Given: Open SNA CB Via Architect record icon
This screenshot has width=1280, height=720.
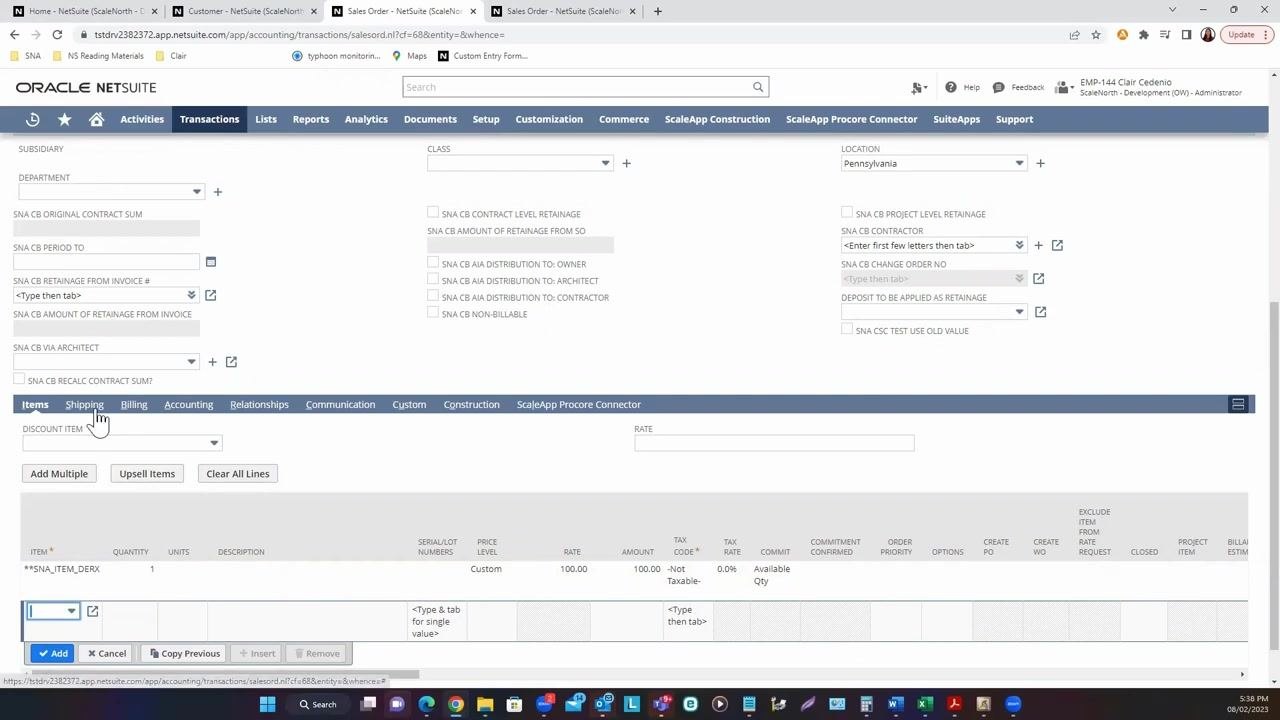Looking at the screenshot, I should pos(231,362).
